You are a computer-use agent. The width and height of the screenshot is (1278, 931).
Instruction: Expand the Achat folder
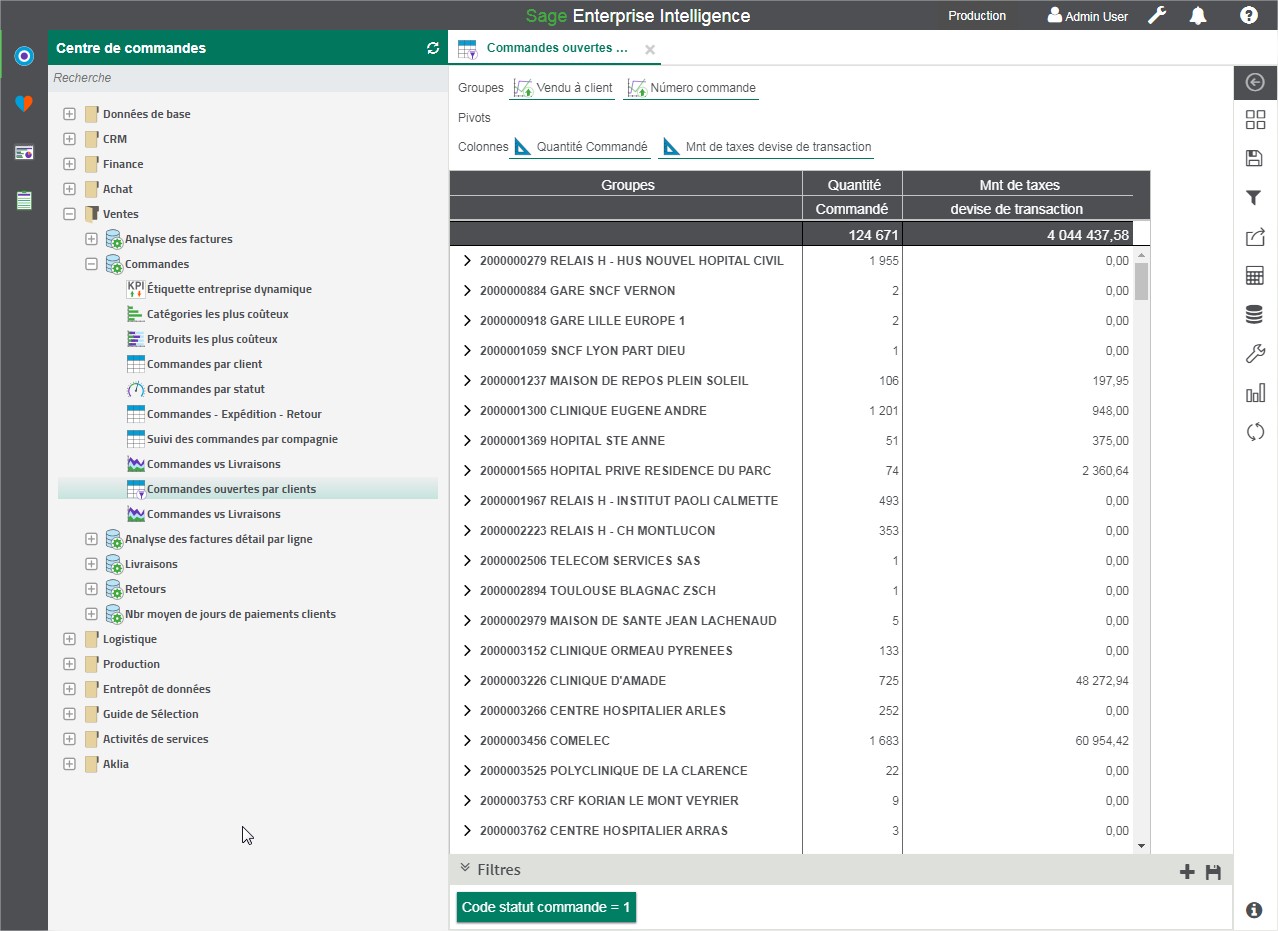coord(69,189)
